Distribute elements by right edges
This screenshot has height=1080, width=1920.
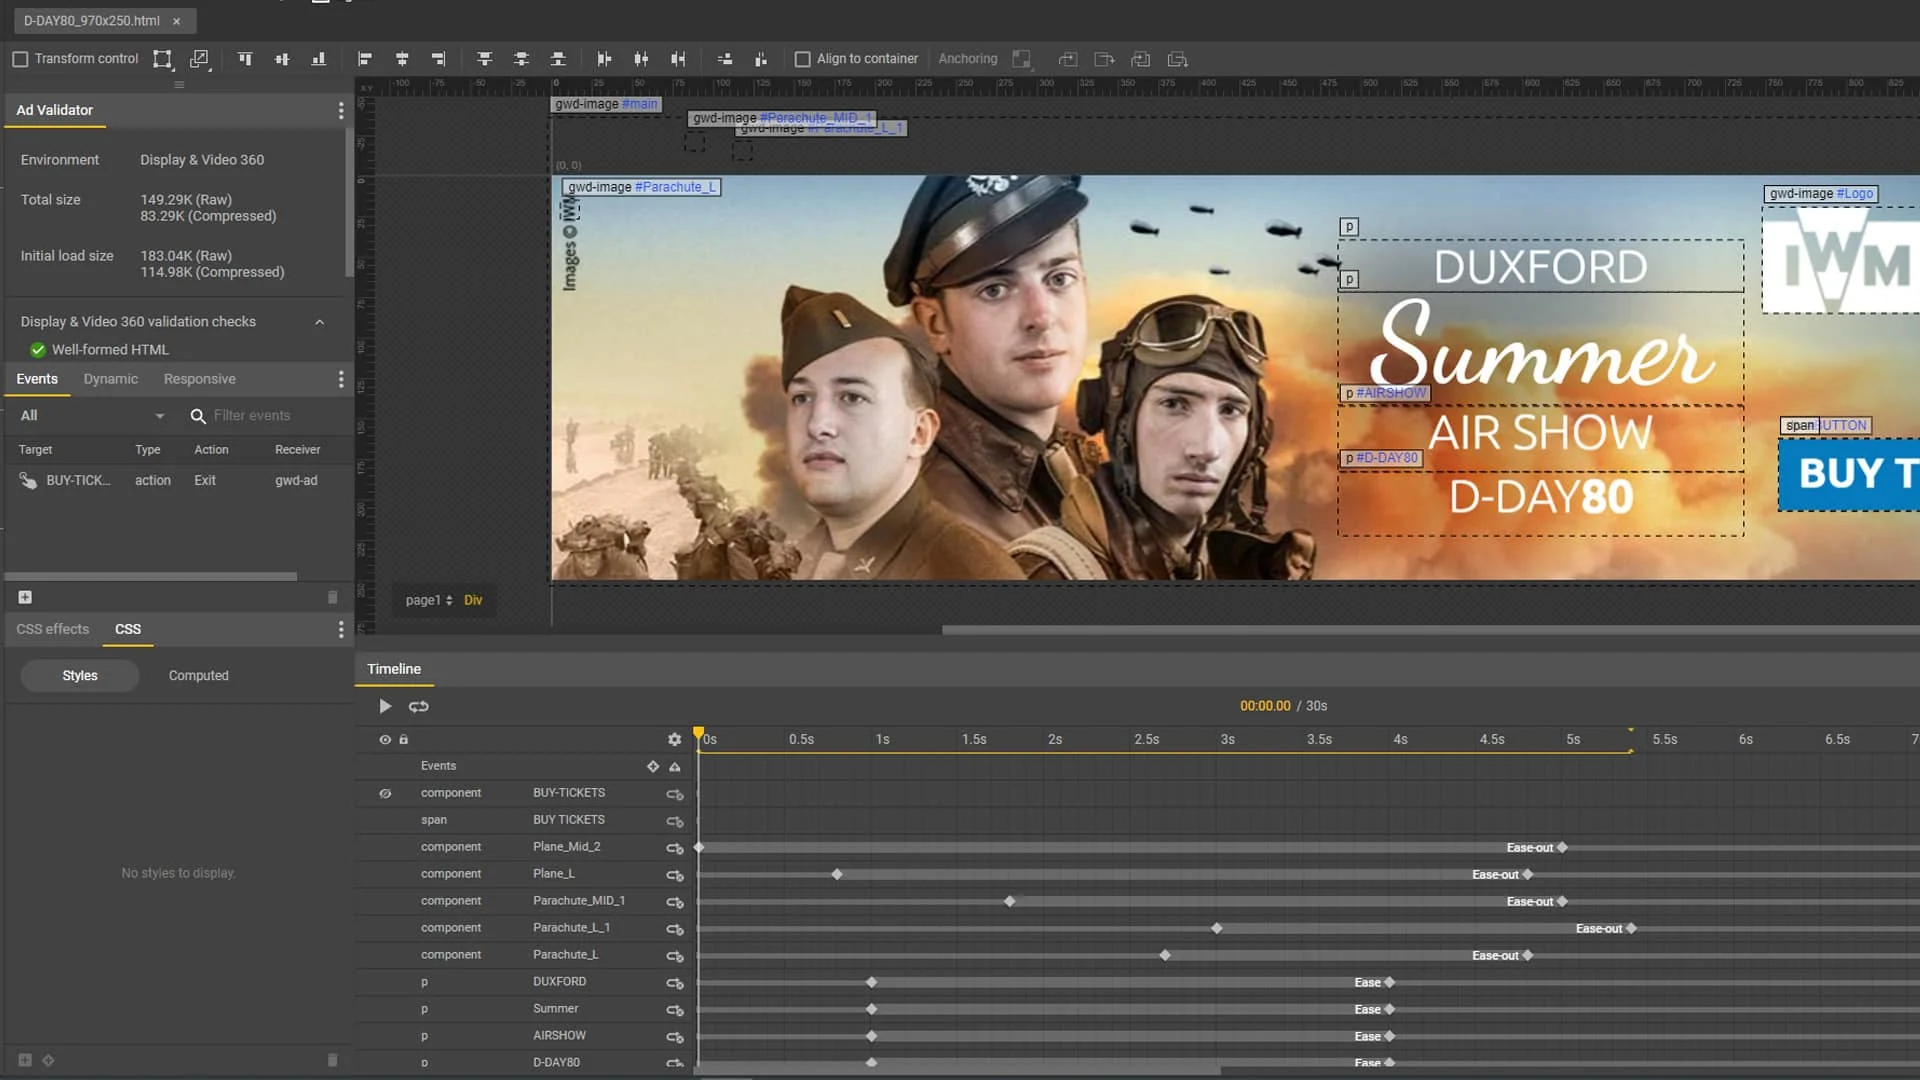tap(678, 59)
